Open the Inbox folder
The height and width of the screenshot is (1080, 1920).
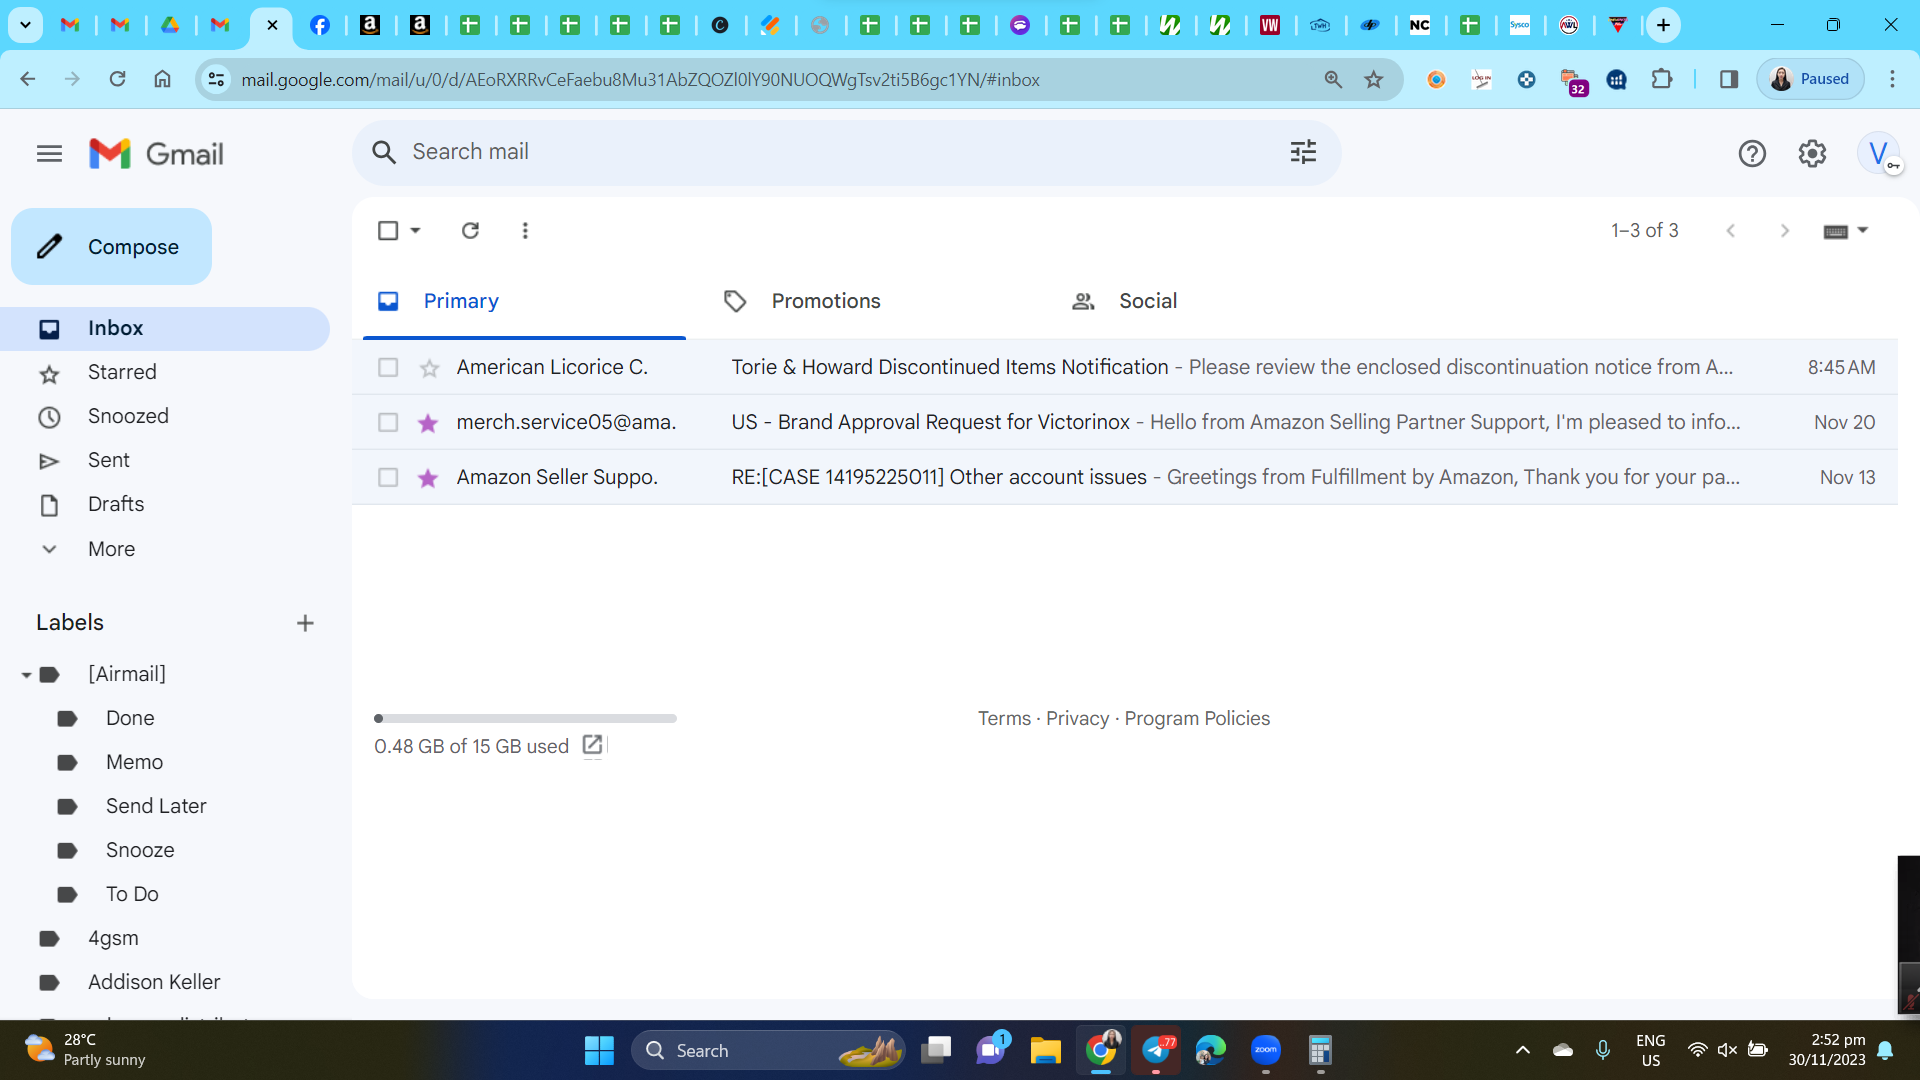tap(165, 329)
